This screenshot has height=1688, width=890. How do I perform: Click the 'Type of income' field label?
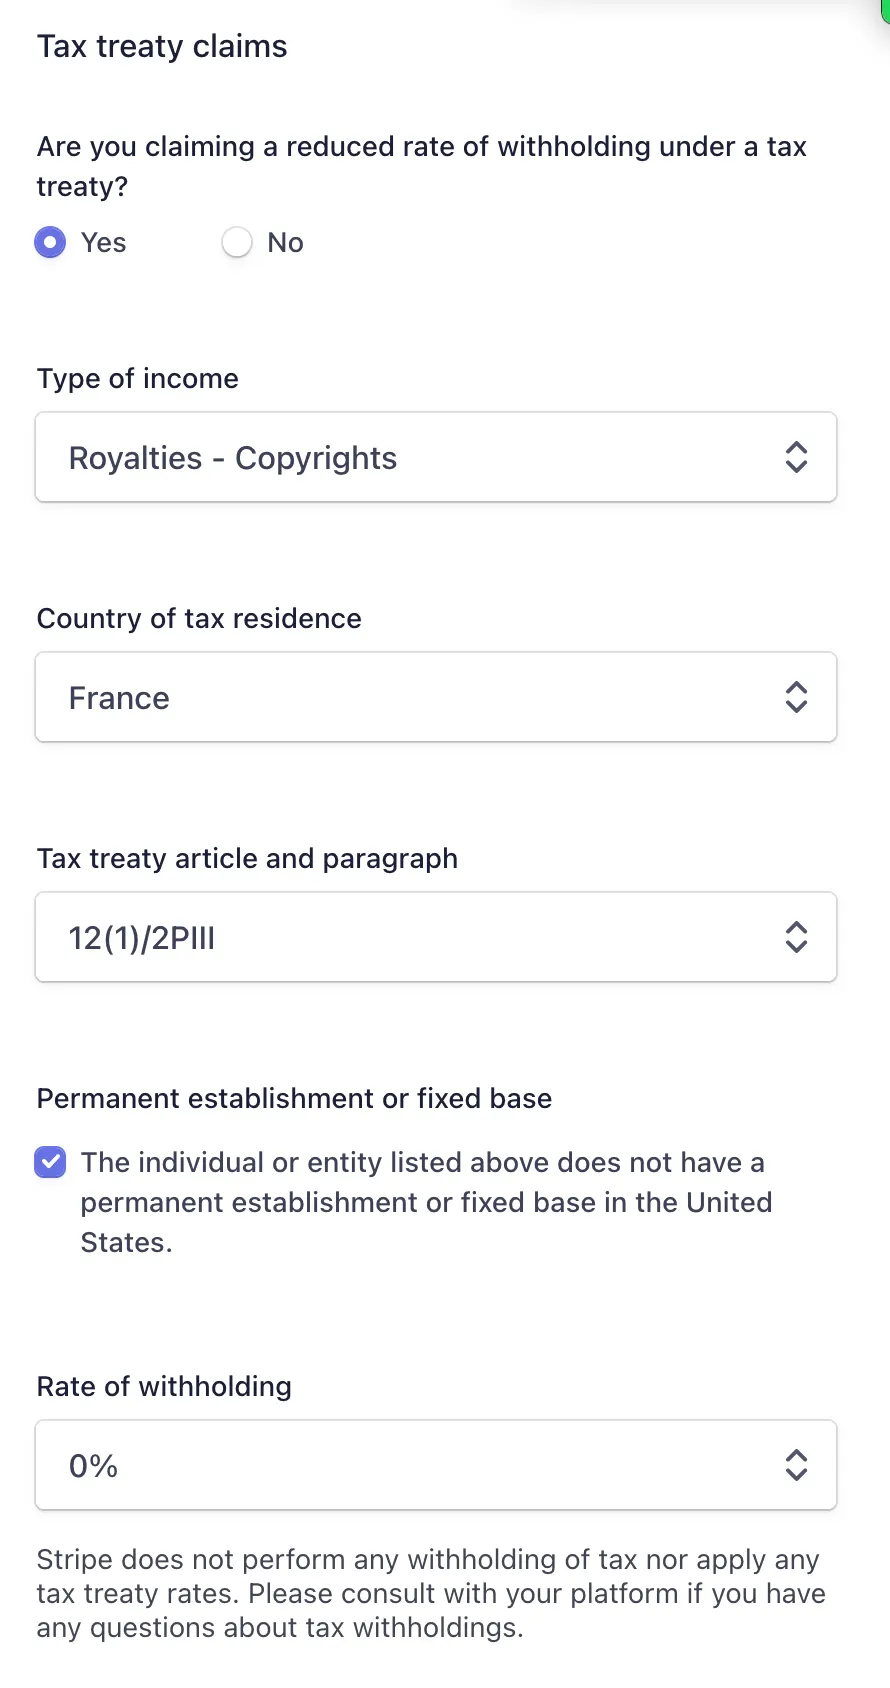pyautogui.click(x=138, y=379)
